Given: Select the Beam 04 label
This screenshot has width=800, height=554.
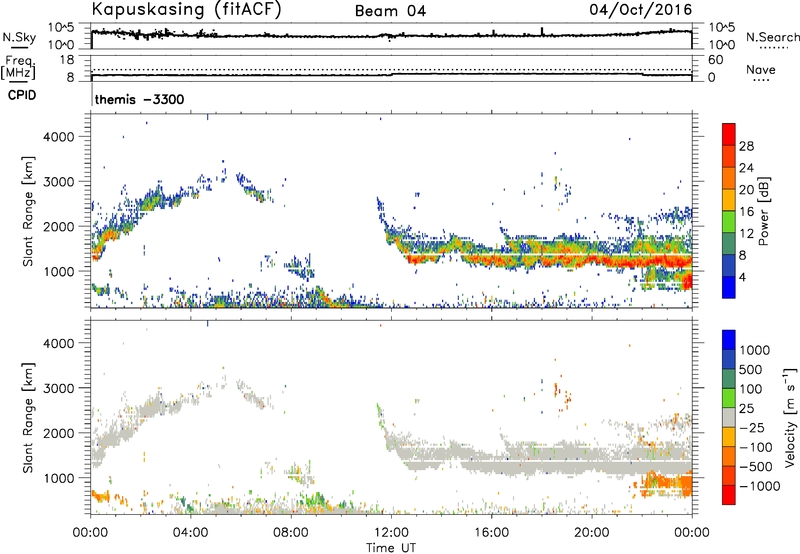Looking at the screenshot, I should pos(390,11).
